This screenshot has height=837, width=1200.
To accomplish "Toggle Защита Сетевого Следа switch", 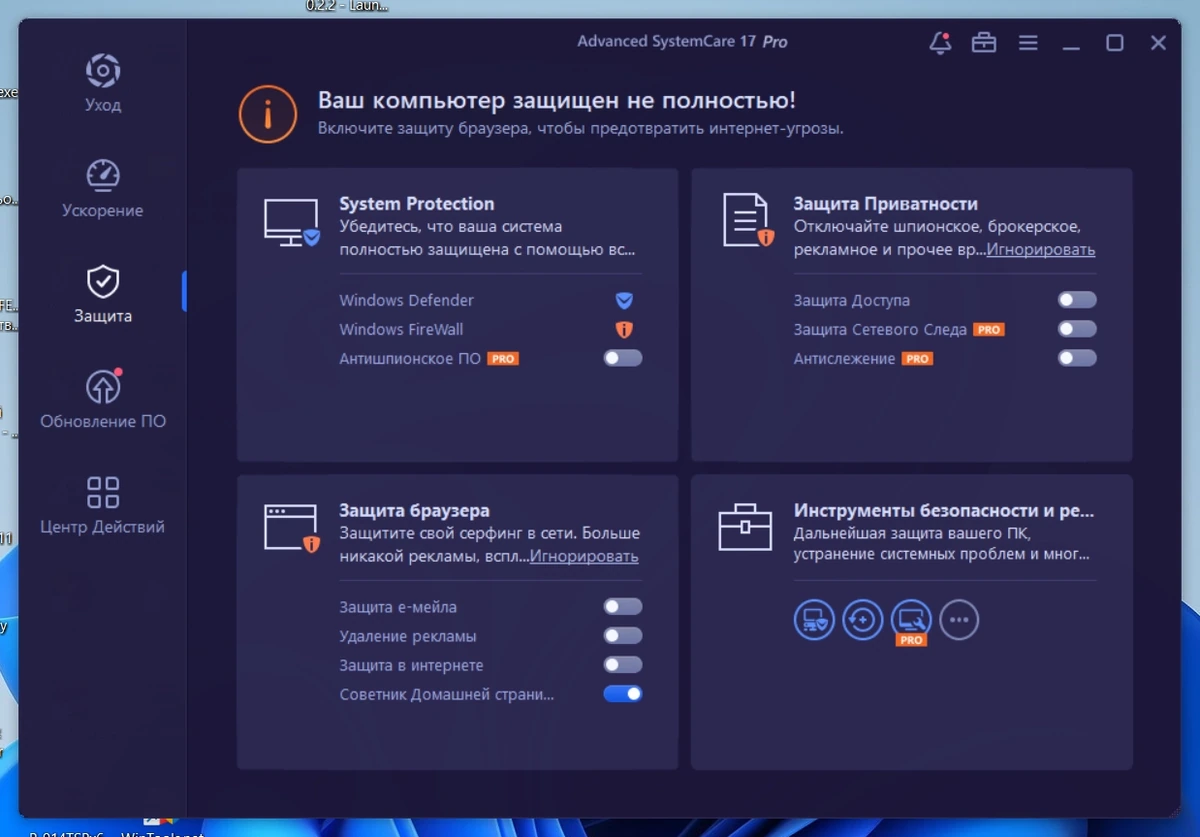I will tap(1077, 329).
